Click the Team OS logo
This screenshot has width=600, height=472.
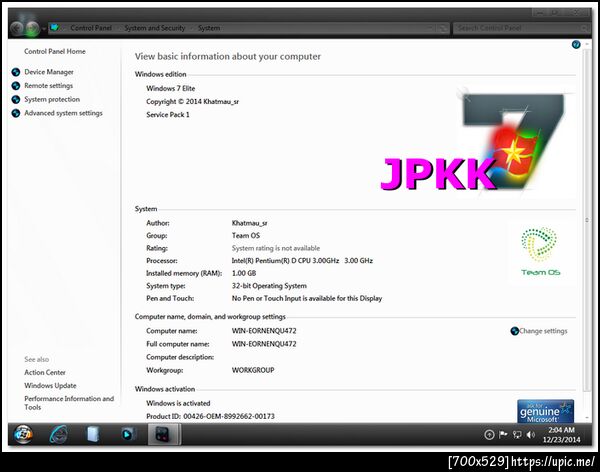tap(540, 252)
